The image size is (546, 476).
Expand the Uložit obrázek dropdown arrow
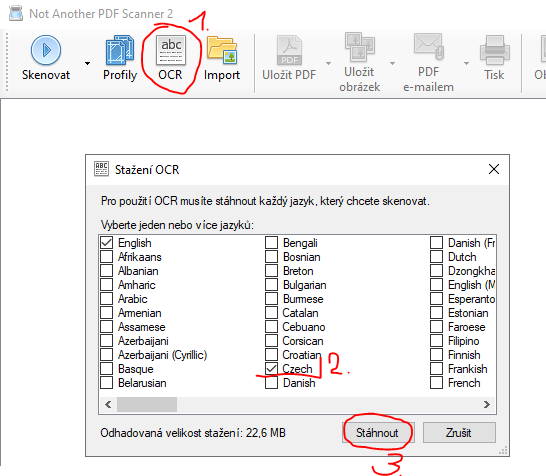tap(392, 63)
